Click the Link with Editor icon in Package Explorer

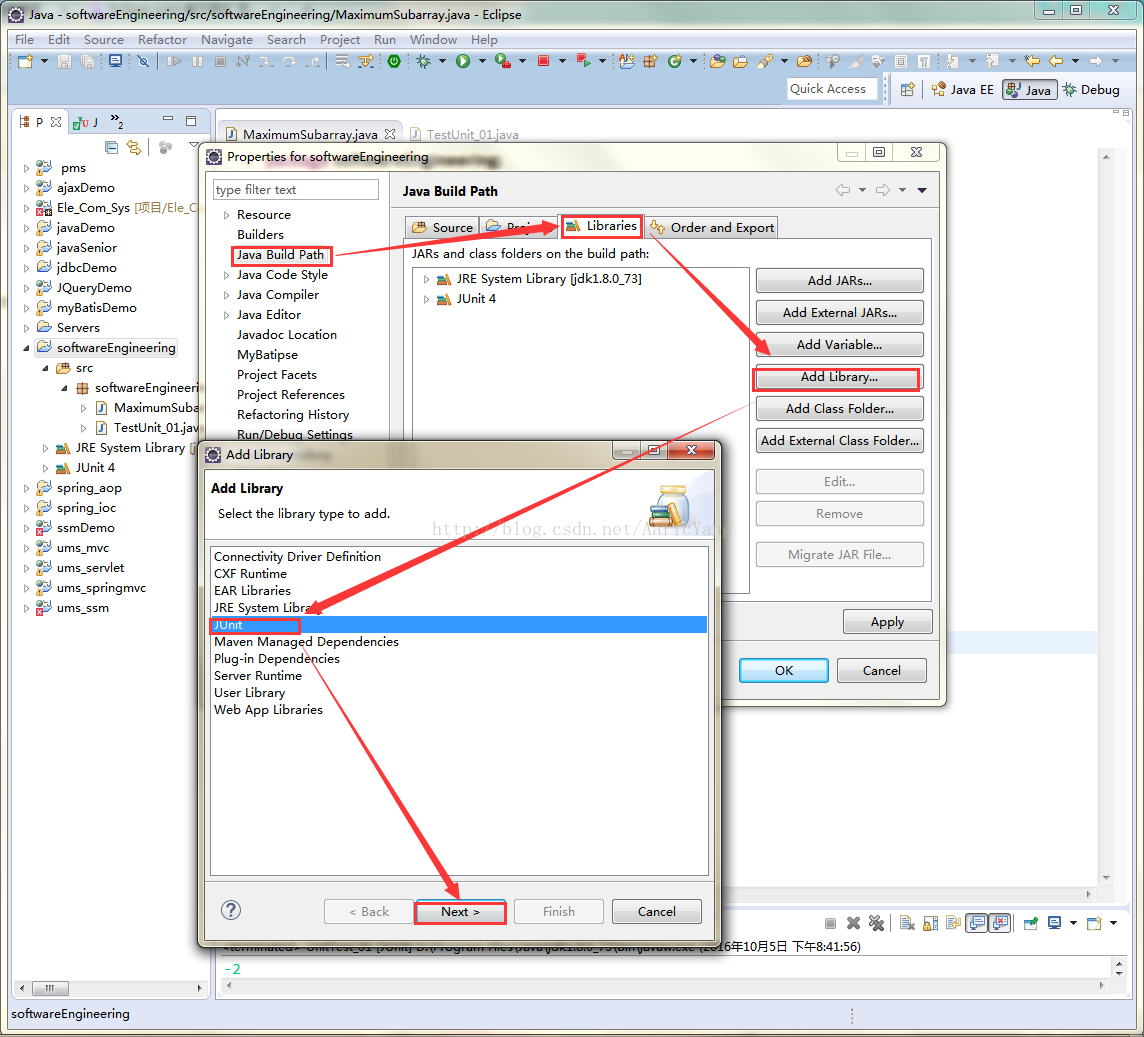point(134,147)
